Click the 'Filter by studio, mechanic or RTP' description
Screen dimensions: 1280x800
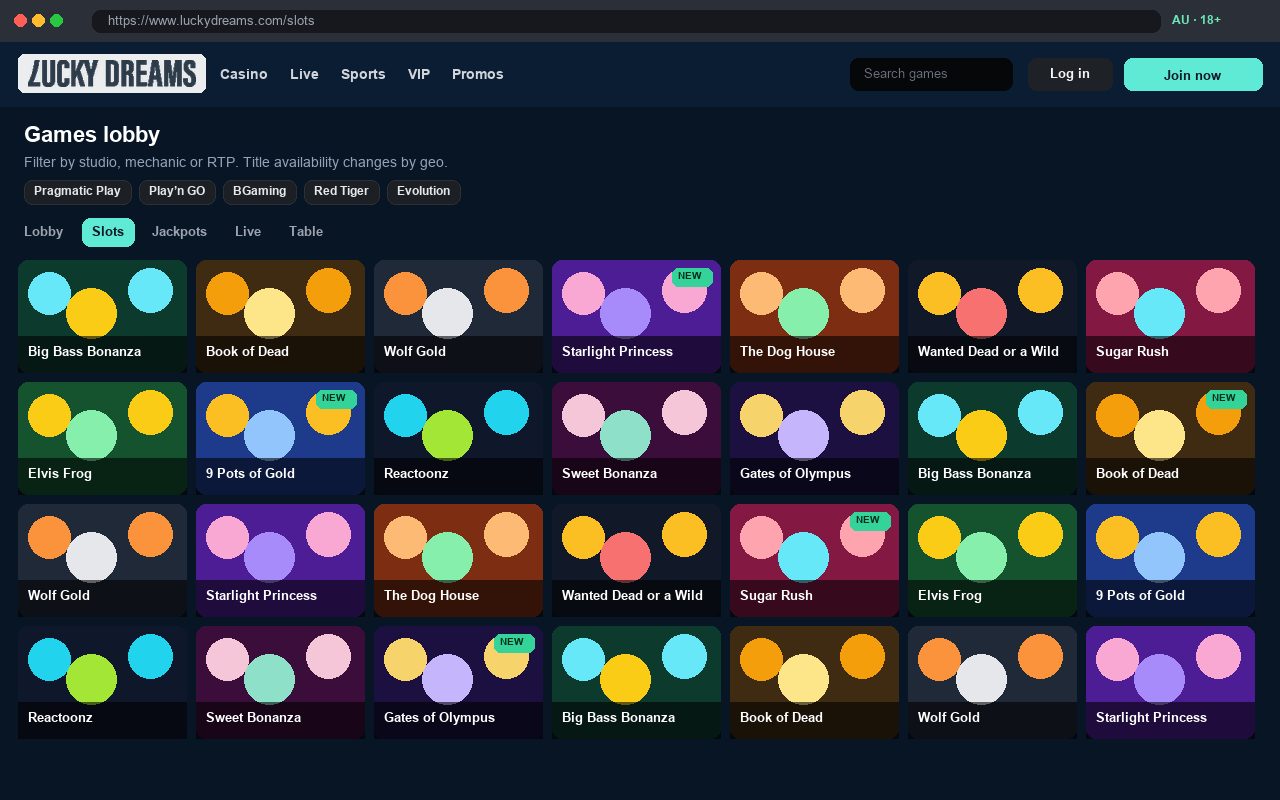point(236,162)
